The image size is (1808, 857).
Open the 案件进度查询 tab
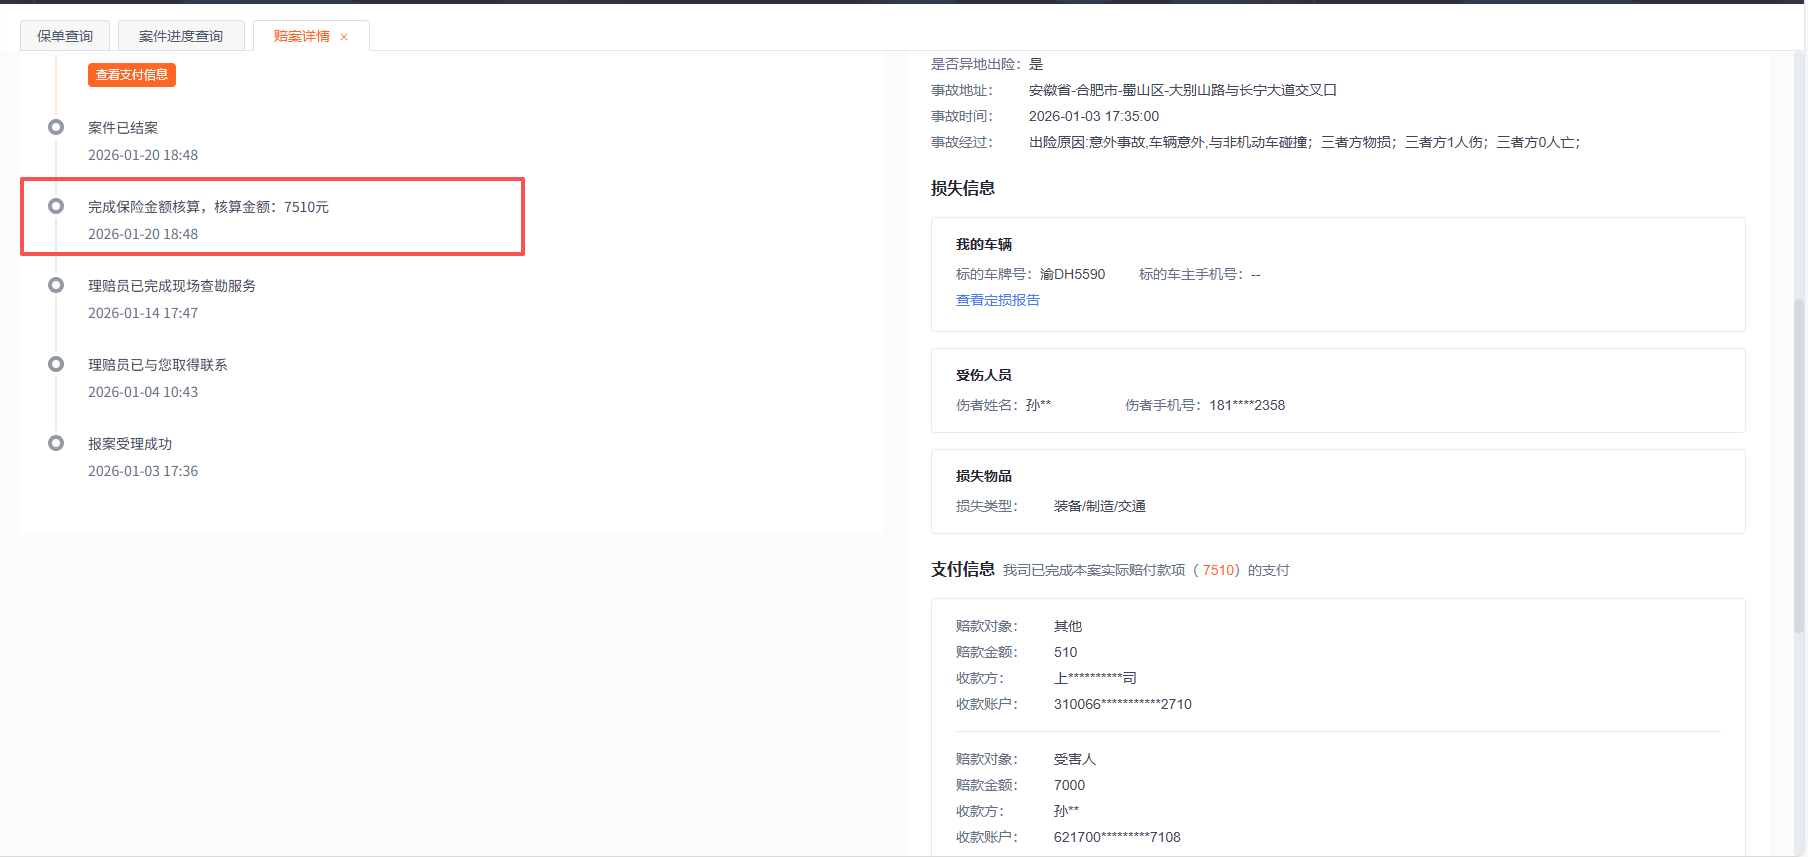181,36
